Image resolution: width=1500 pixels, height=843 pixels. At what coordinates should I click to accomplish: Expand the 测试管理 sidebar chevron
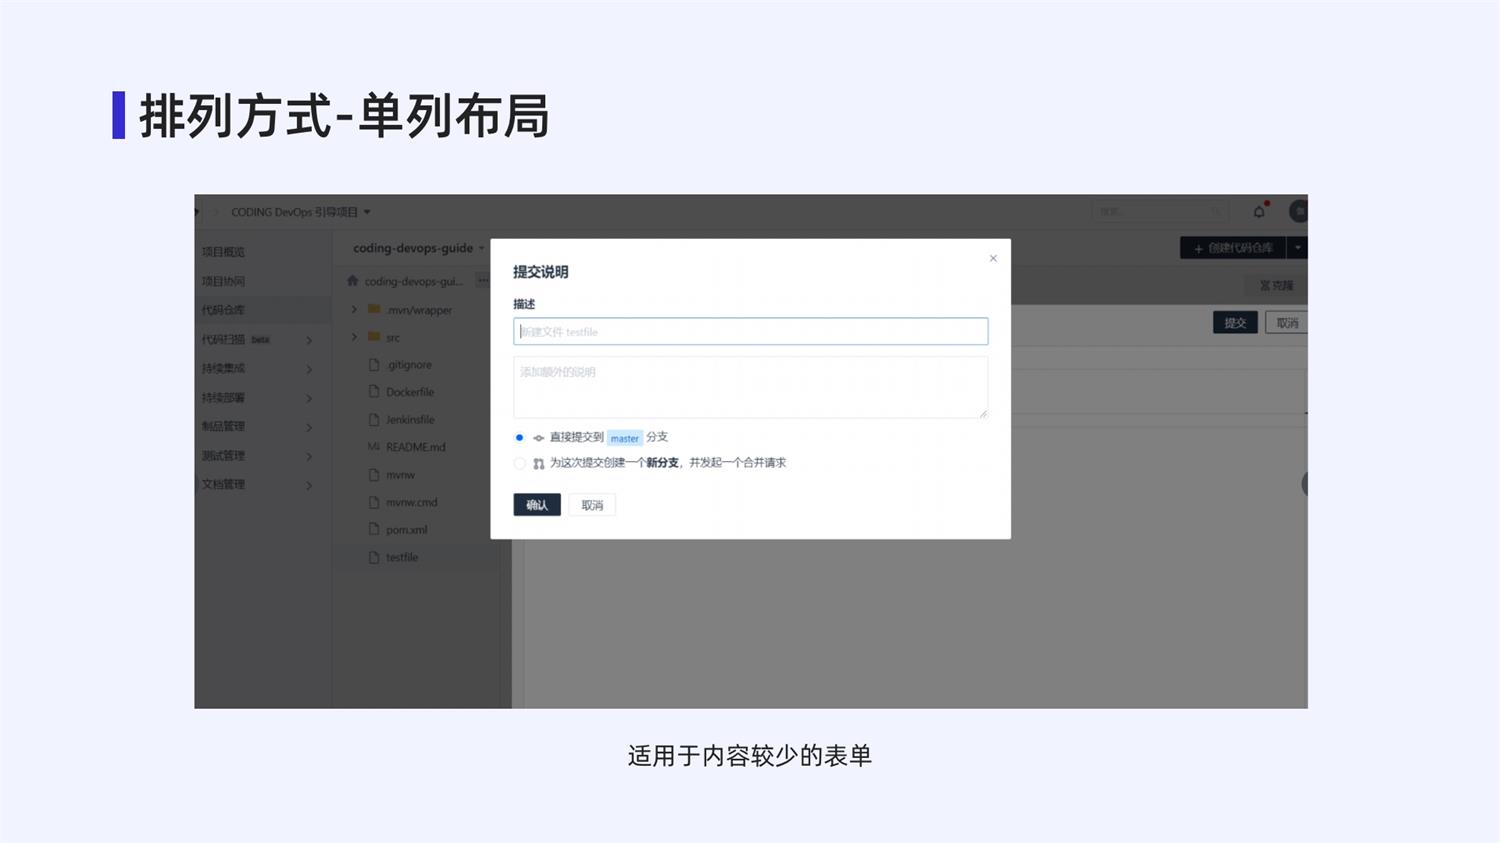click(x=309, y=456)
